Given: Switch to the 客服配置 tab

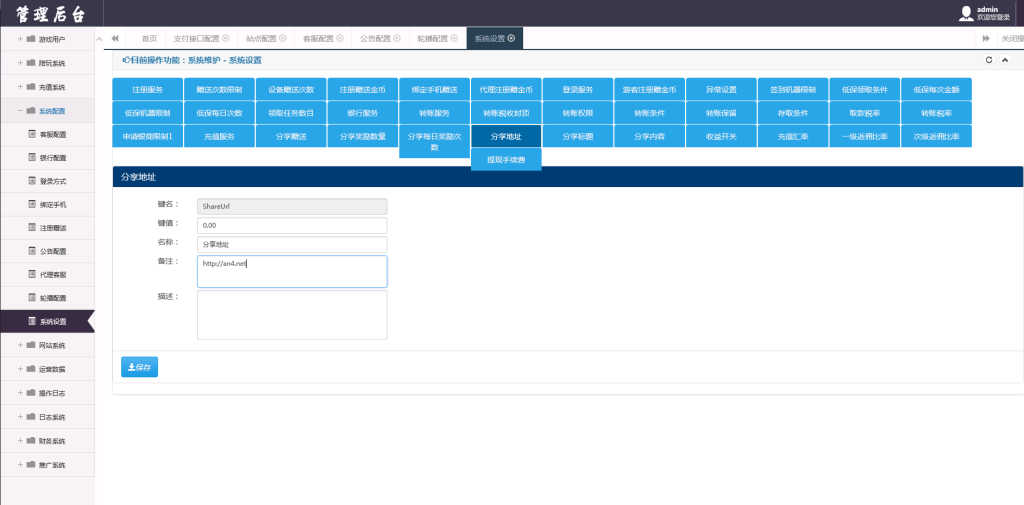Looking at the screenshot, I should 317,38.
